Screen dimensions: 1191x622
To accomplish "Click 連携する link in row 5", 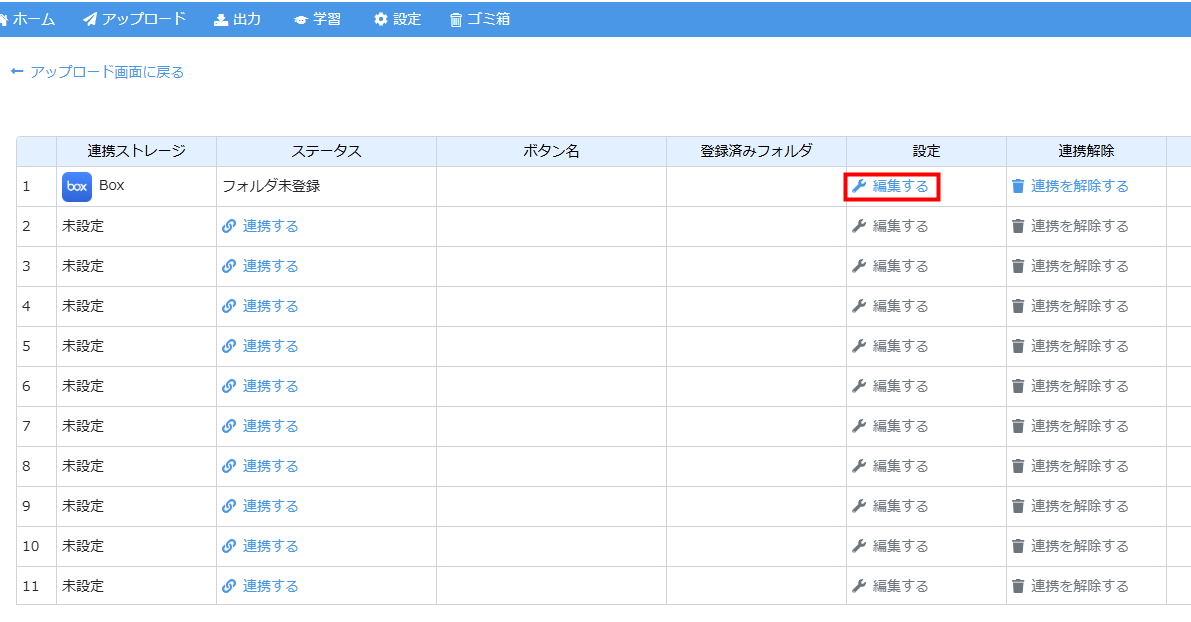I will 270,346.
